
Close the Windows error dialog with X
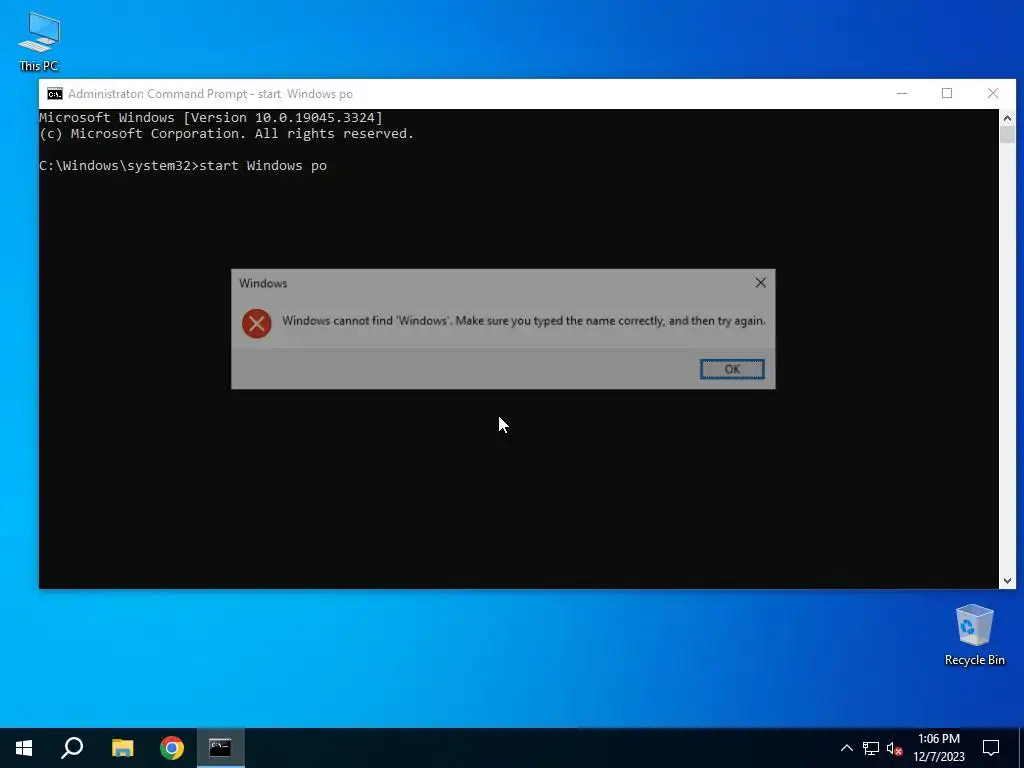tap(761, 283)
